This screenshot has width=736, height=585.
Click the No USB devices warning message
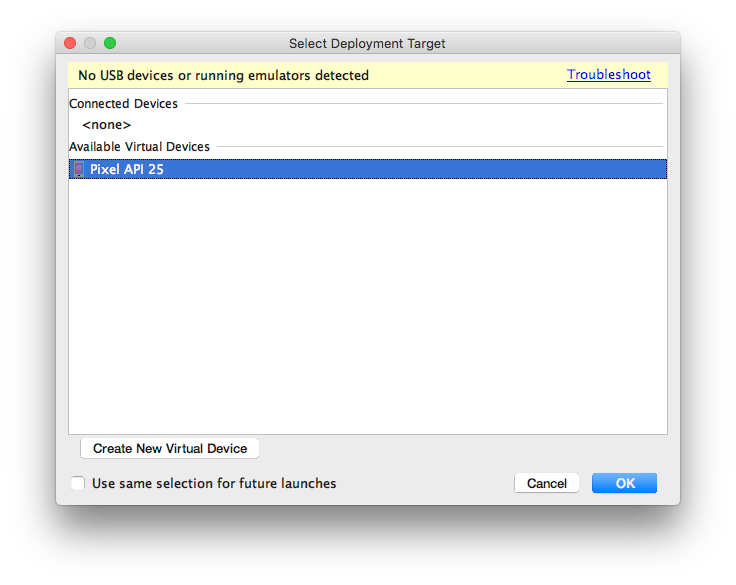(223, 75)
